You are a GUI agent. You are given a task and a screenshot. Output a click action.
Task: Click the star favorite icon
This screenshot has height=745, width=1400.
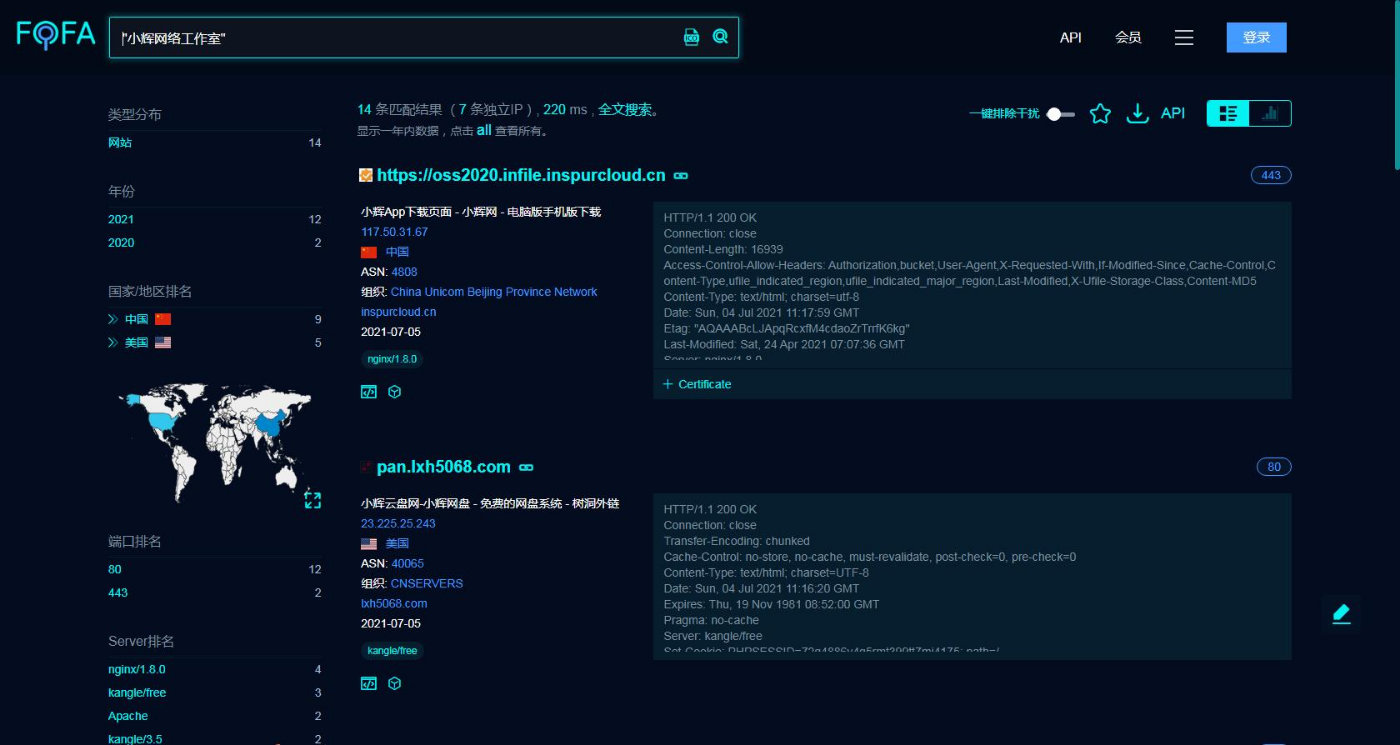pos(1100,114)
